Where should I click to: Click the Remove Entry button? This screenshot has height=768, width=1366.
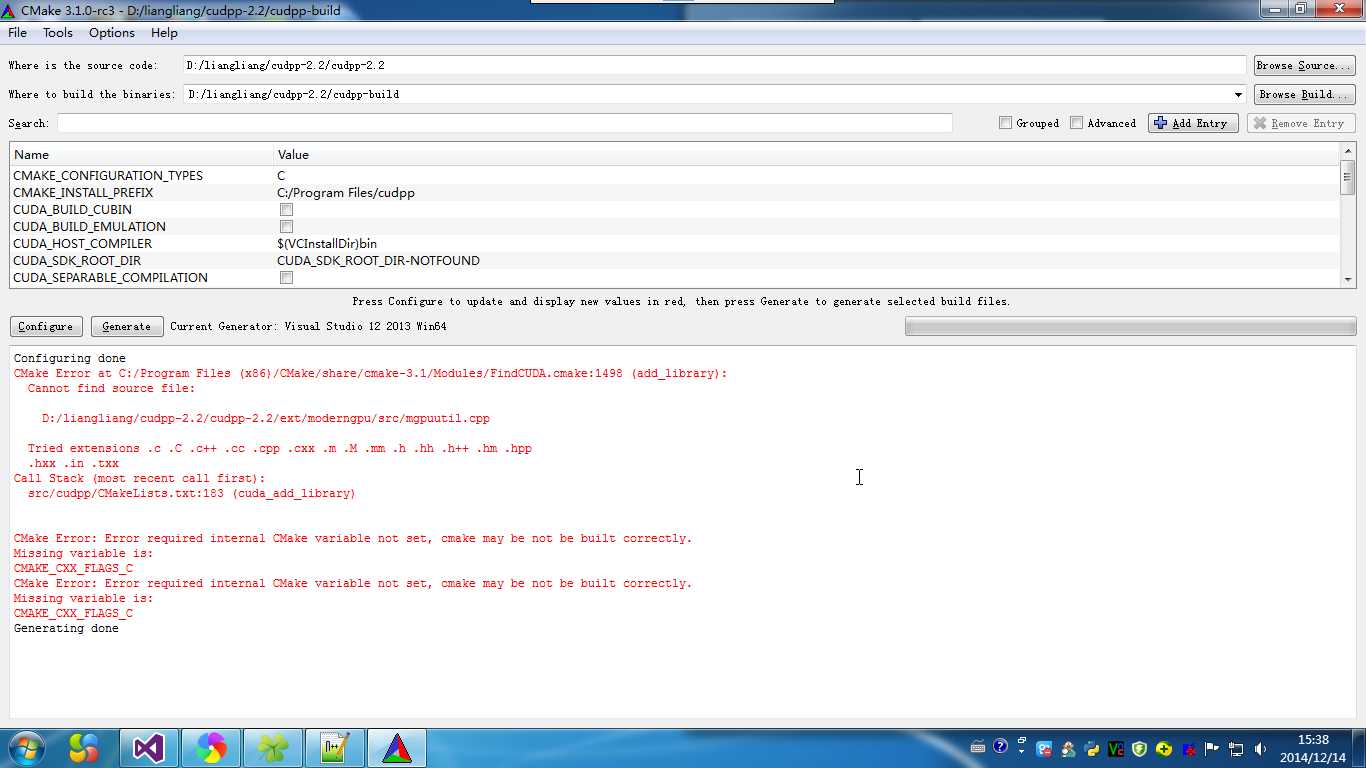coord(1301,123)
